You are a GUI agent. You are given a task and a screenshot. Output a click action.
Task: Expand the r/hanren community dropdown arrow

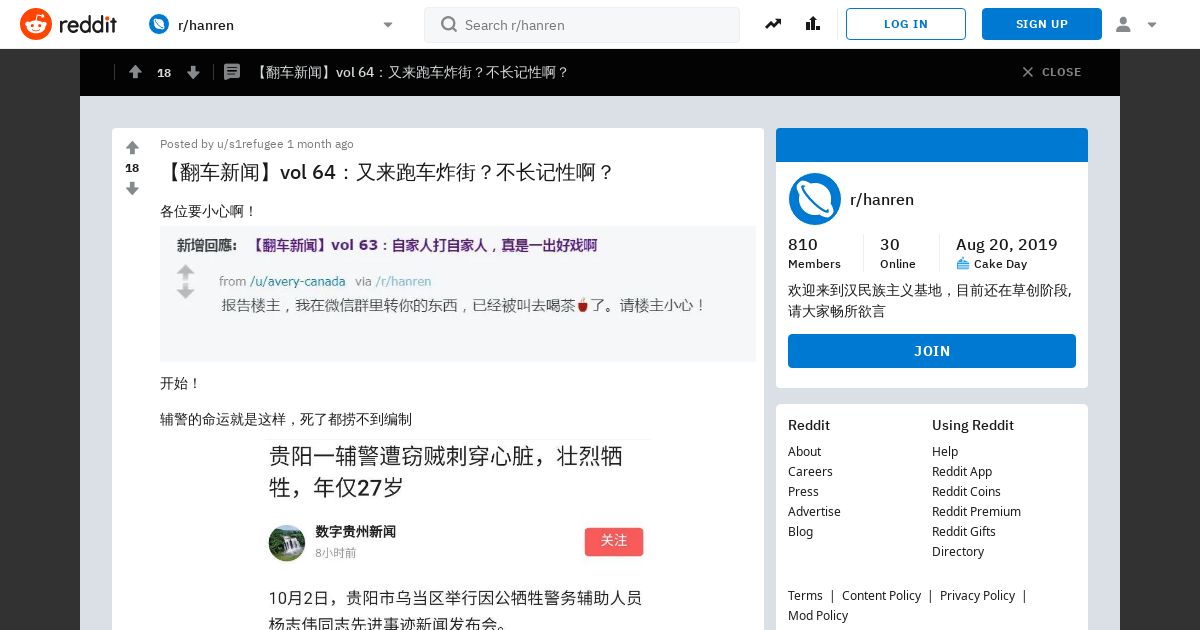point(388,25)
